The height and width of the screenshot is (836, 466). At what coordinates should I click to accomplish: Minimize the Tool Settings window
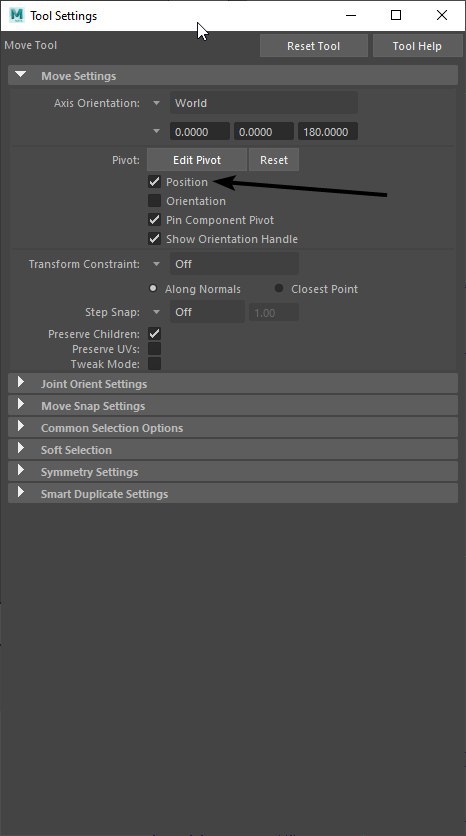coord(350,15)
